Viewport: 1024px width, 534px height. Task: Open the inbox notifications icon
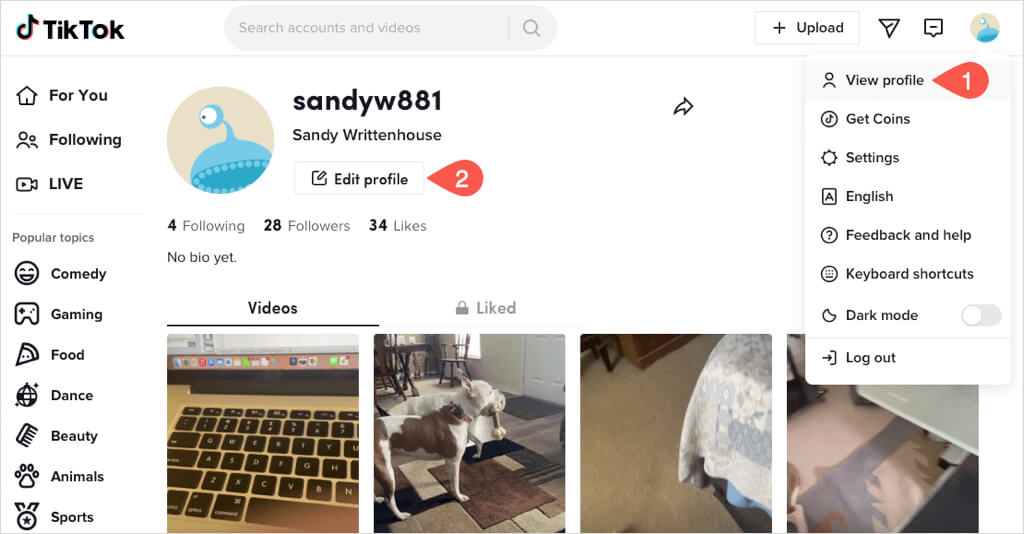[933, 27]
